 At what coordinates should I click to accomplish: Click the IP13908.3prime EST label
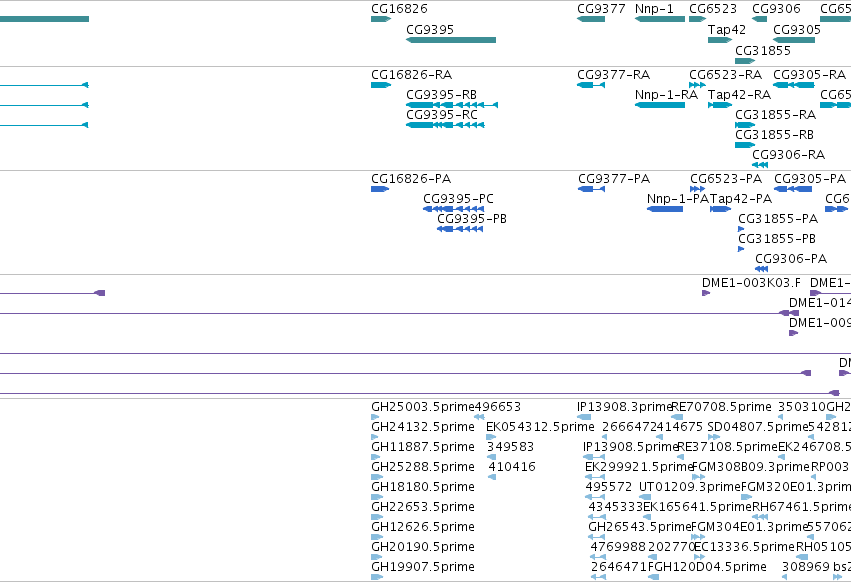[x=625, y=407]
